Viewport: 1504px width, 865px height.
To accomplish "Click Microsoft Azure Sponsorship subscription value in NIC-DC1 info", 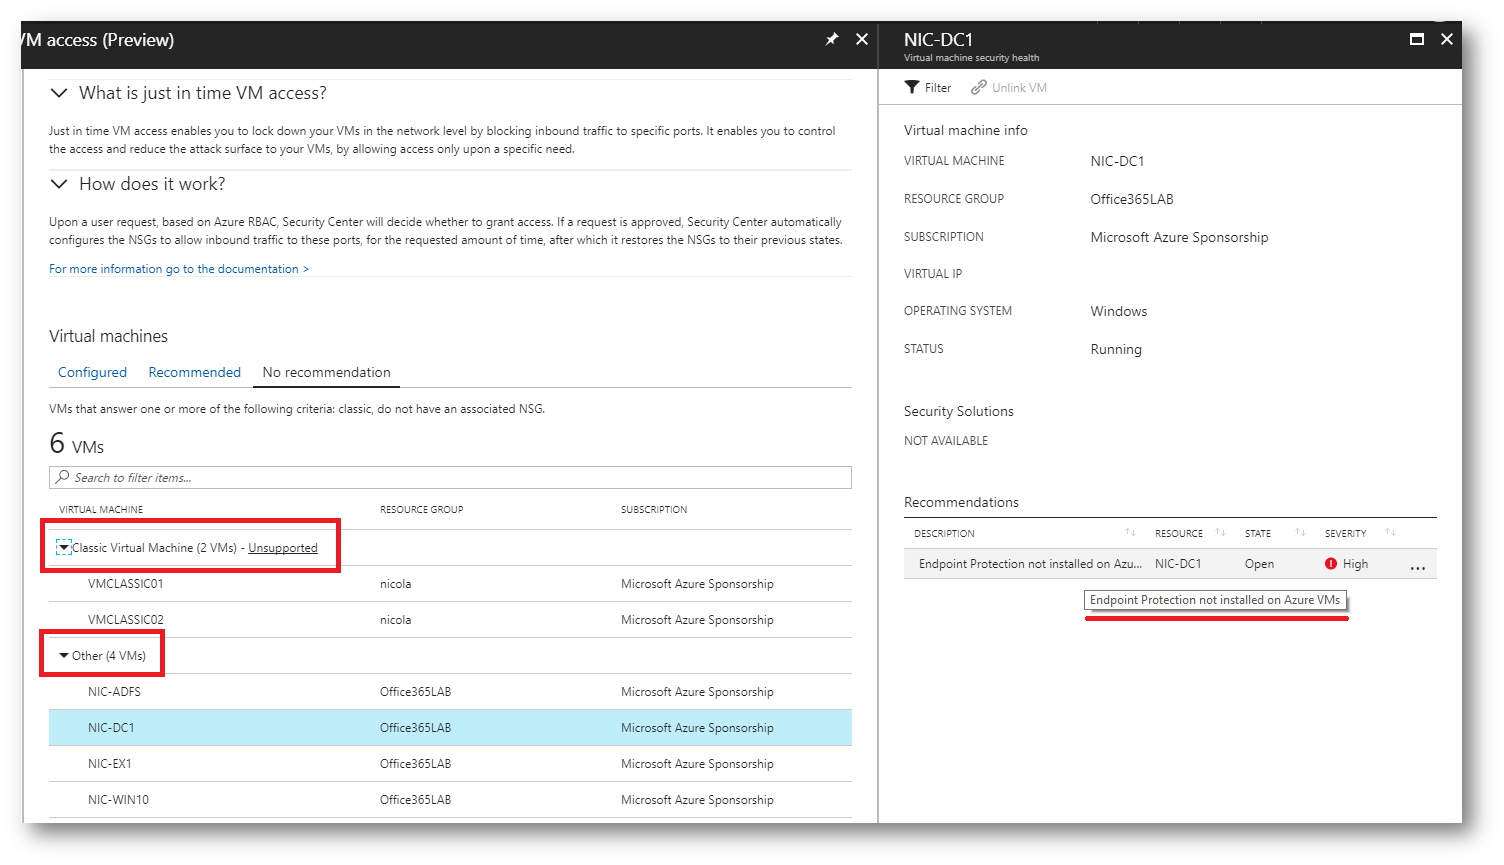I will [1179, 237].
